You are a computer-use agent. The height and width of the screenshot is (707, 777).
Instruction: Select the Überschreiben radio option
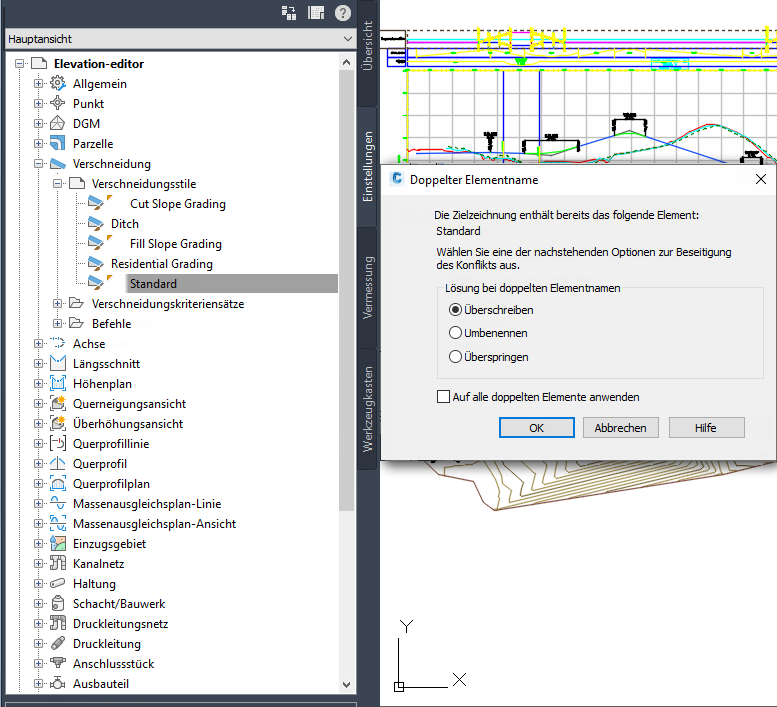[455, 310]
